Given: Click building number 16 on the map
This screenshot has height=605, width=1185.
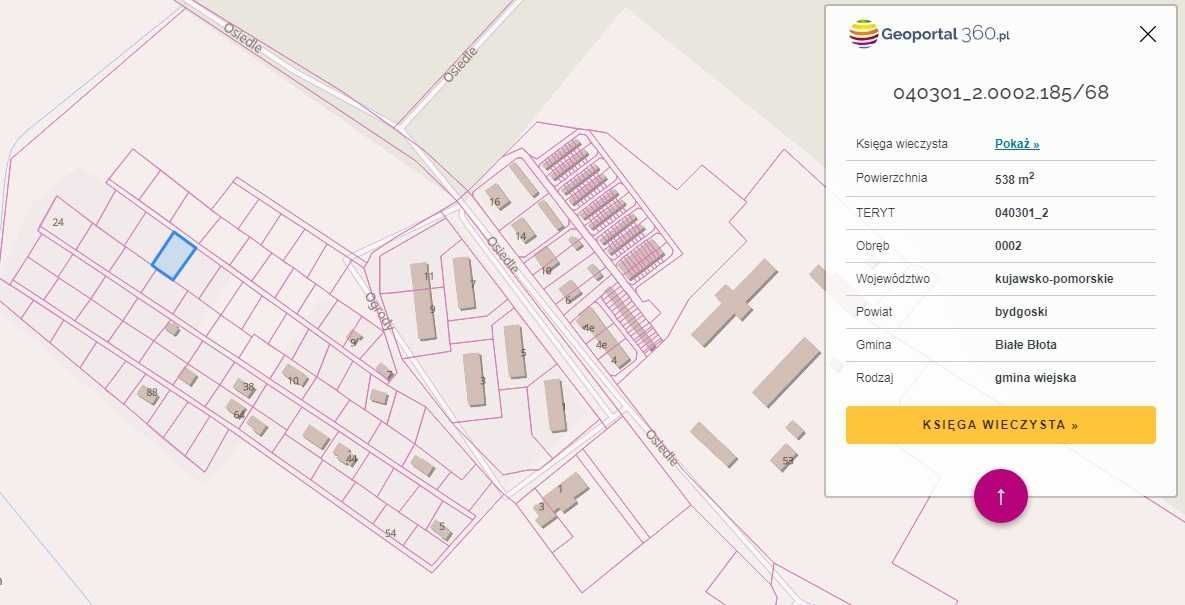Looking at the screenshot, I should click(497, 197).
